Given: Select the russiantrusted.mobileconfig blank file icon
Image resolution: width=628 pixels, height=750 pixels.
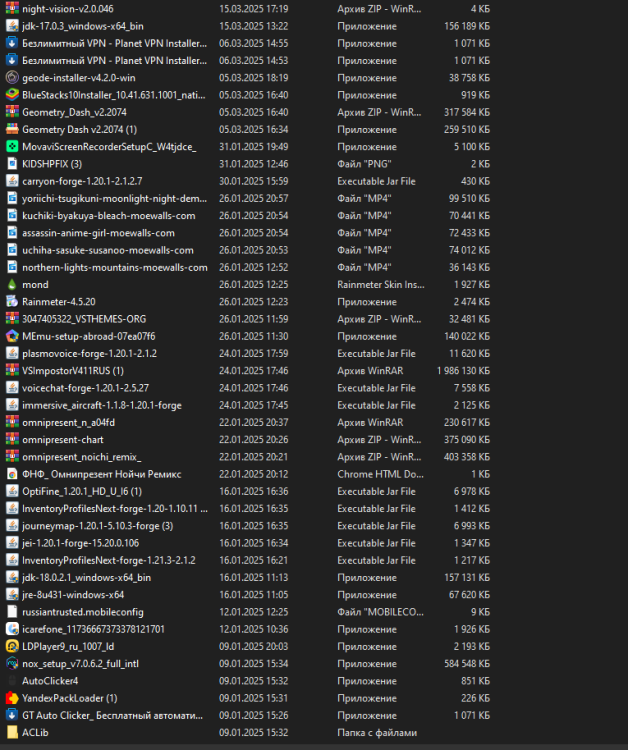Looking at the screenshot, I should pyautogui.click(x=12, y=612).
